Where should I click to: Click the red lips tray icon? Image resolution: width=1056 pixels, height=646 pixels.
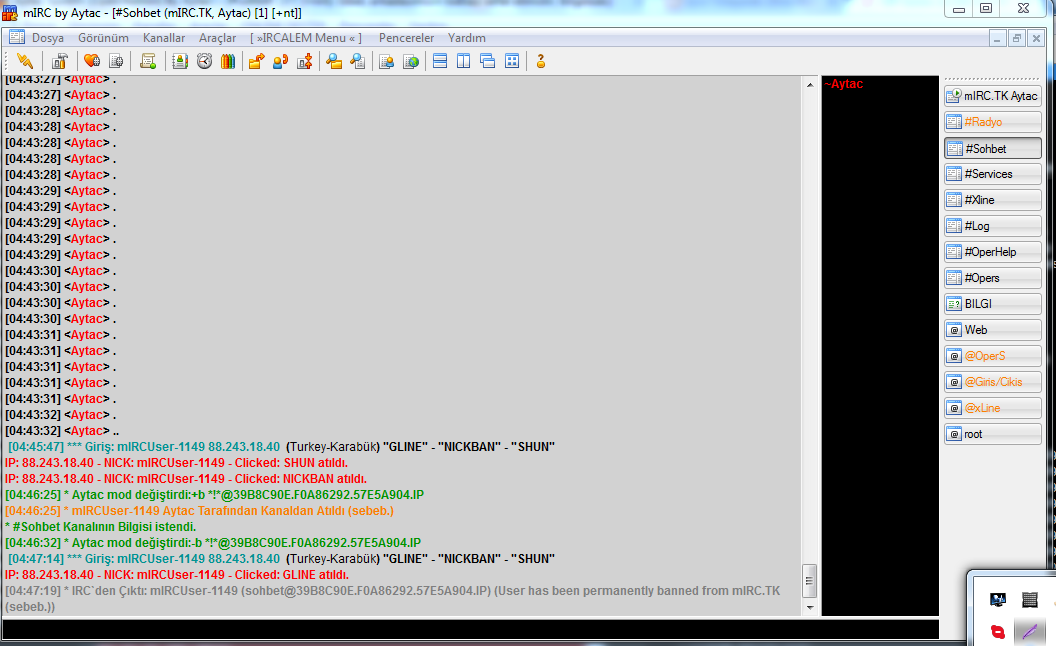997,632
